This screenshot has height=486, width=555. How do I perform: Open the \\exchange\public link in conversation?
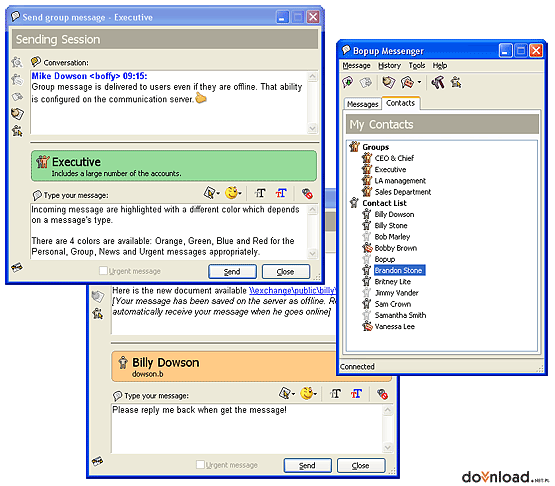pyautogui.click(x=292, y=291)
